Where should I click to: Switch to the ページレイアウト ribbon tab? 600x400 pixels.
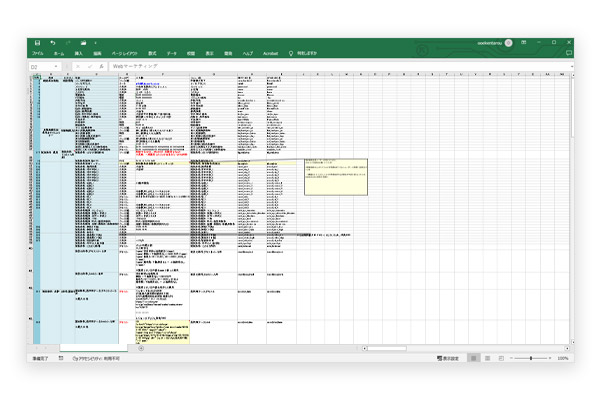click(x=124, y=53)
